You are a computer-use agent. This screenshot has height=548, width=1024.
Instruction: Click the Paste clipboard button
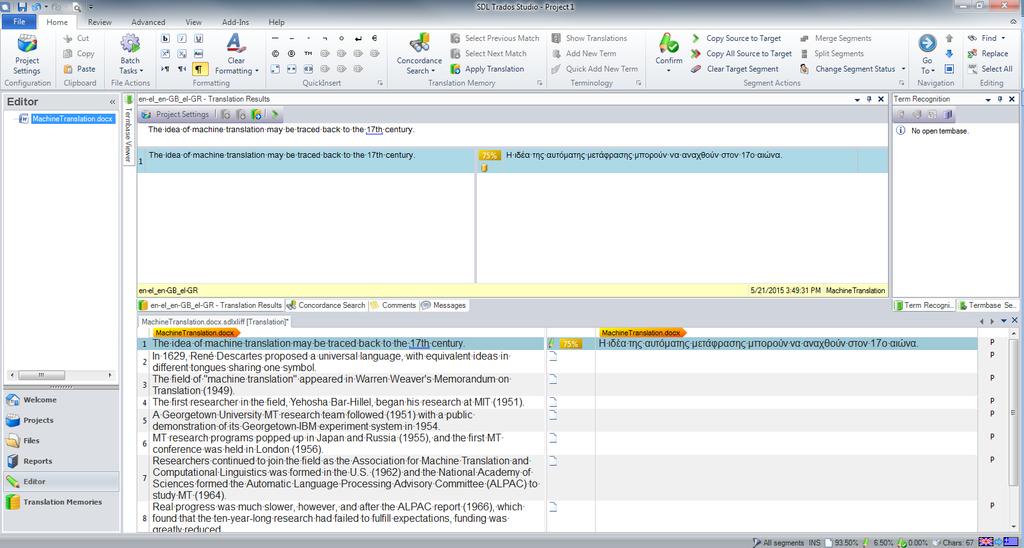click(80, 69)
